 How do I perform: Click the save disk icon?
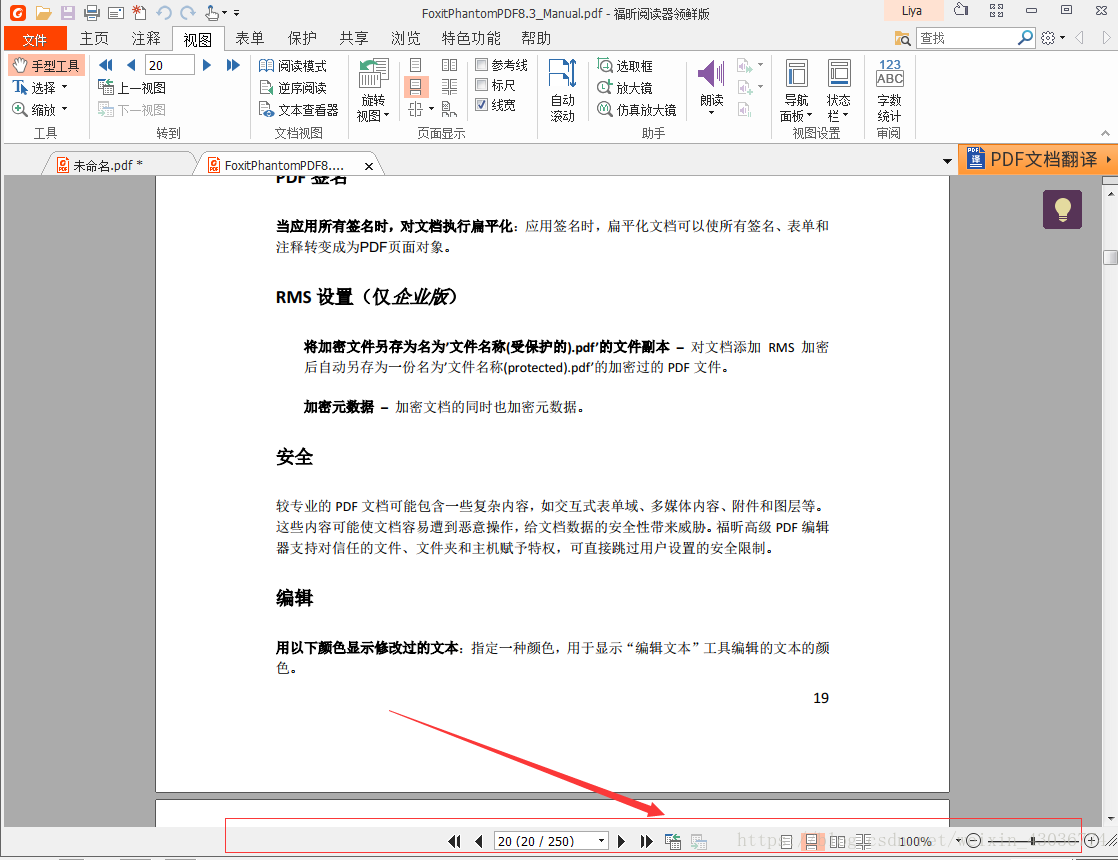tap(68, 13)
